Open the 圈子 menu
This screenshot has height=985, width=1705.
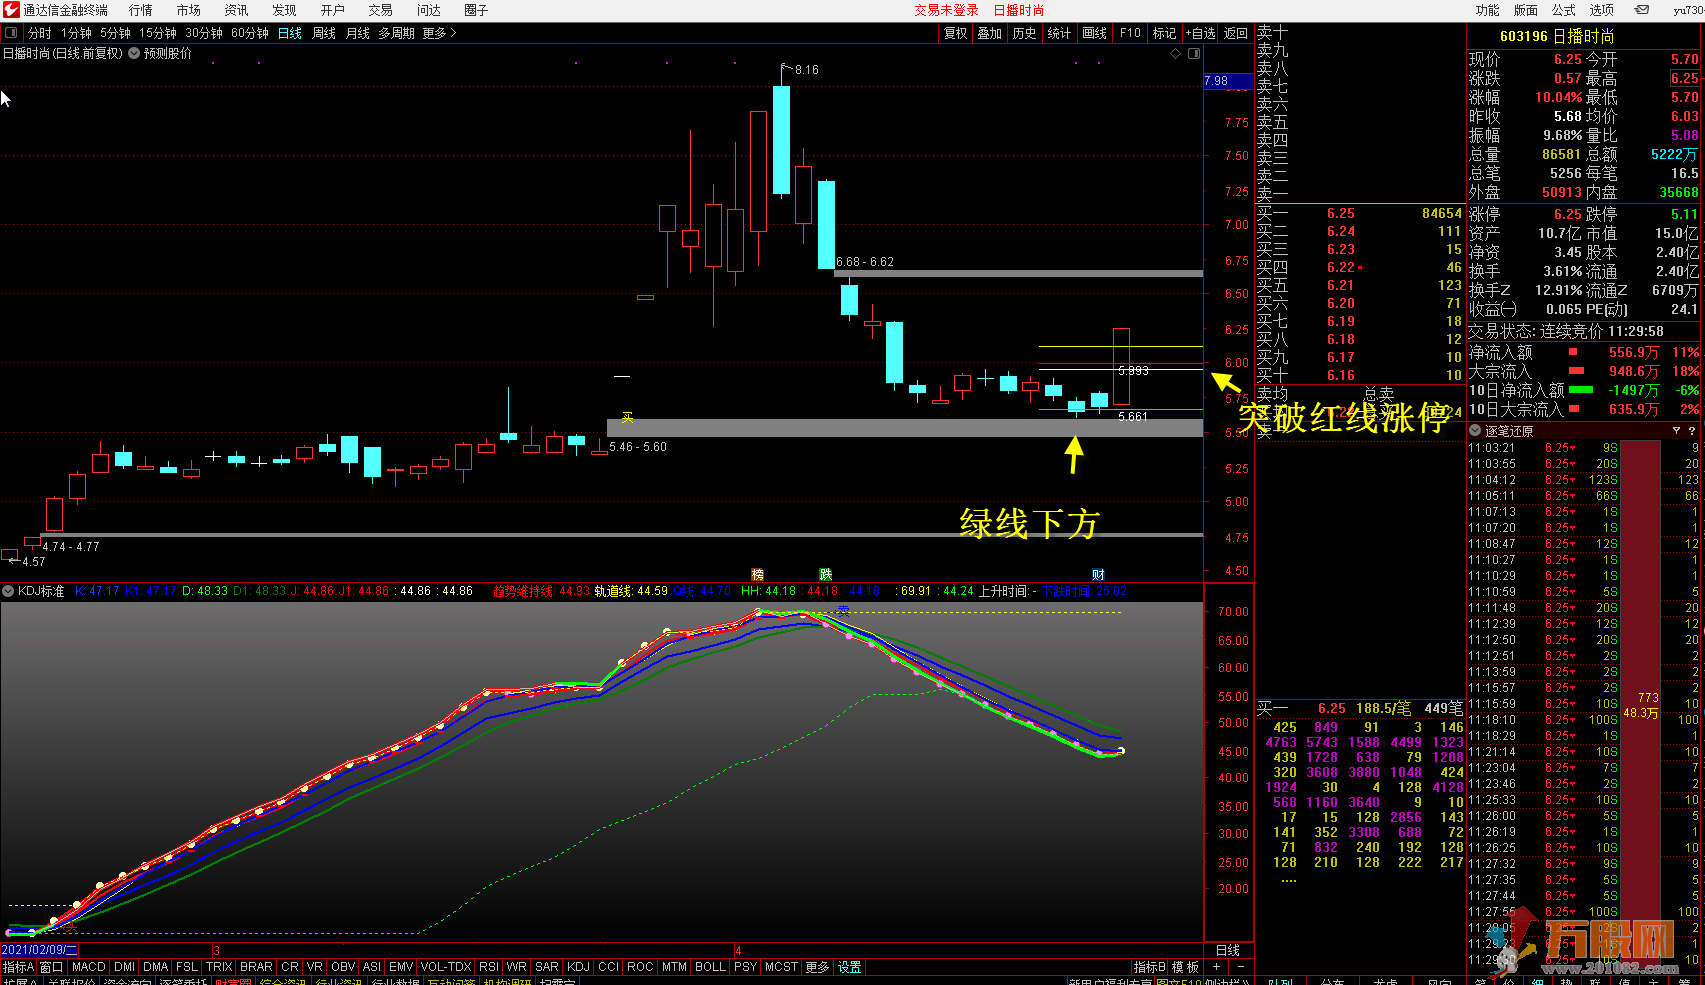[x=477, y=10]
